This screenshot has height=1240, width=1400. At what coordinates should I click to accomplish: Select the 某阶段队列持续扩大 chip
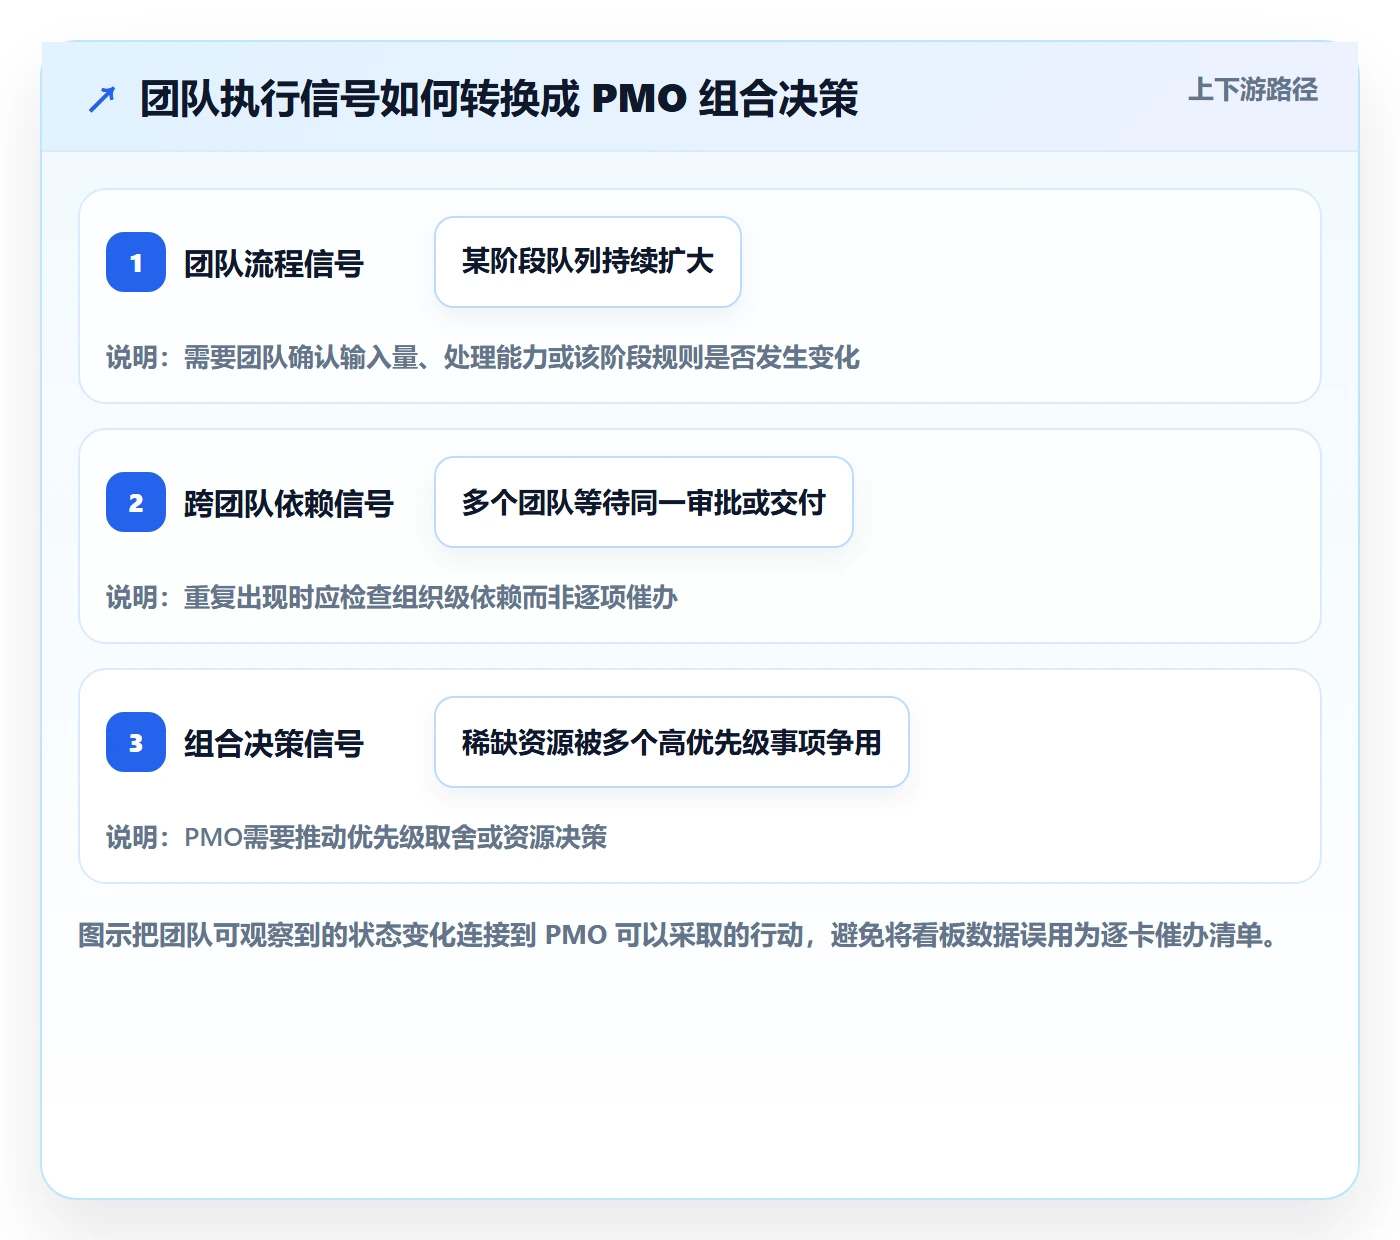point(588,262)
